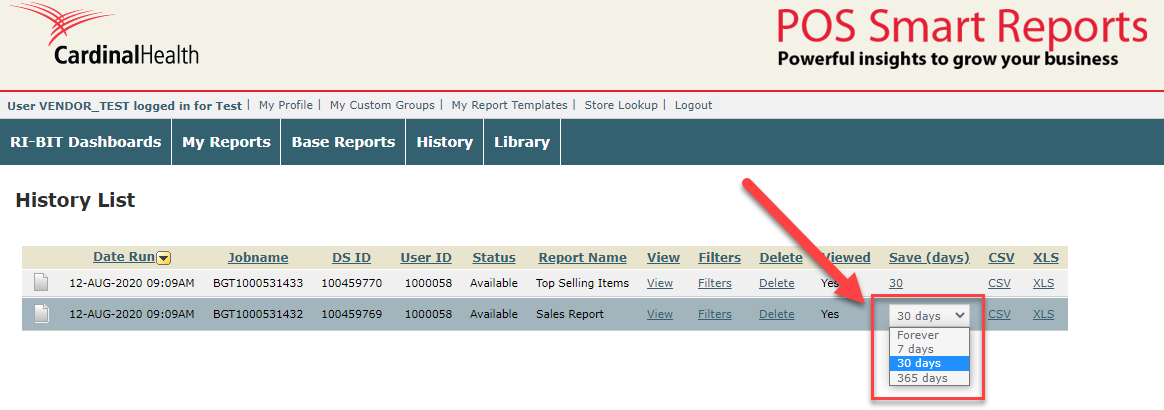Sort by the Jobname column header
1164x410 pixels.
tap(257, 257)
